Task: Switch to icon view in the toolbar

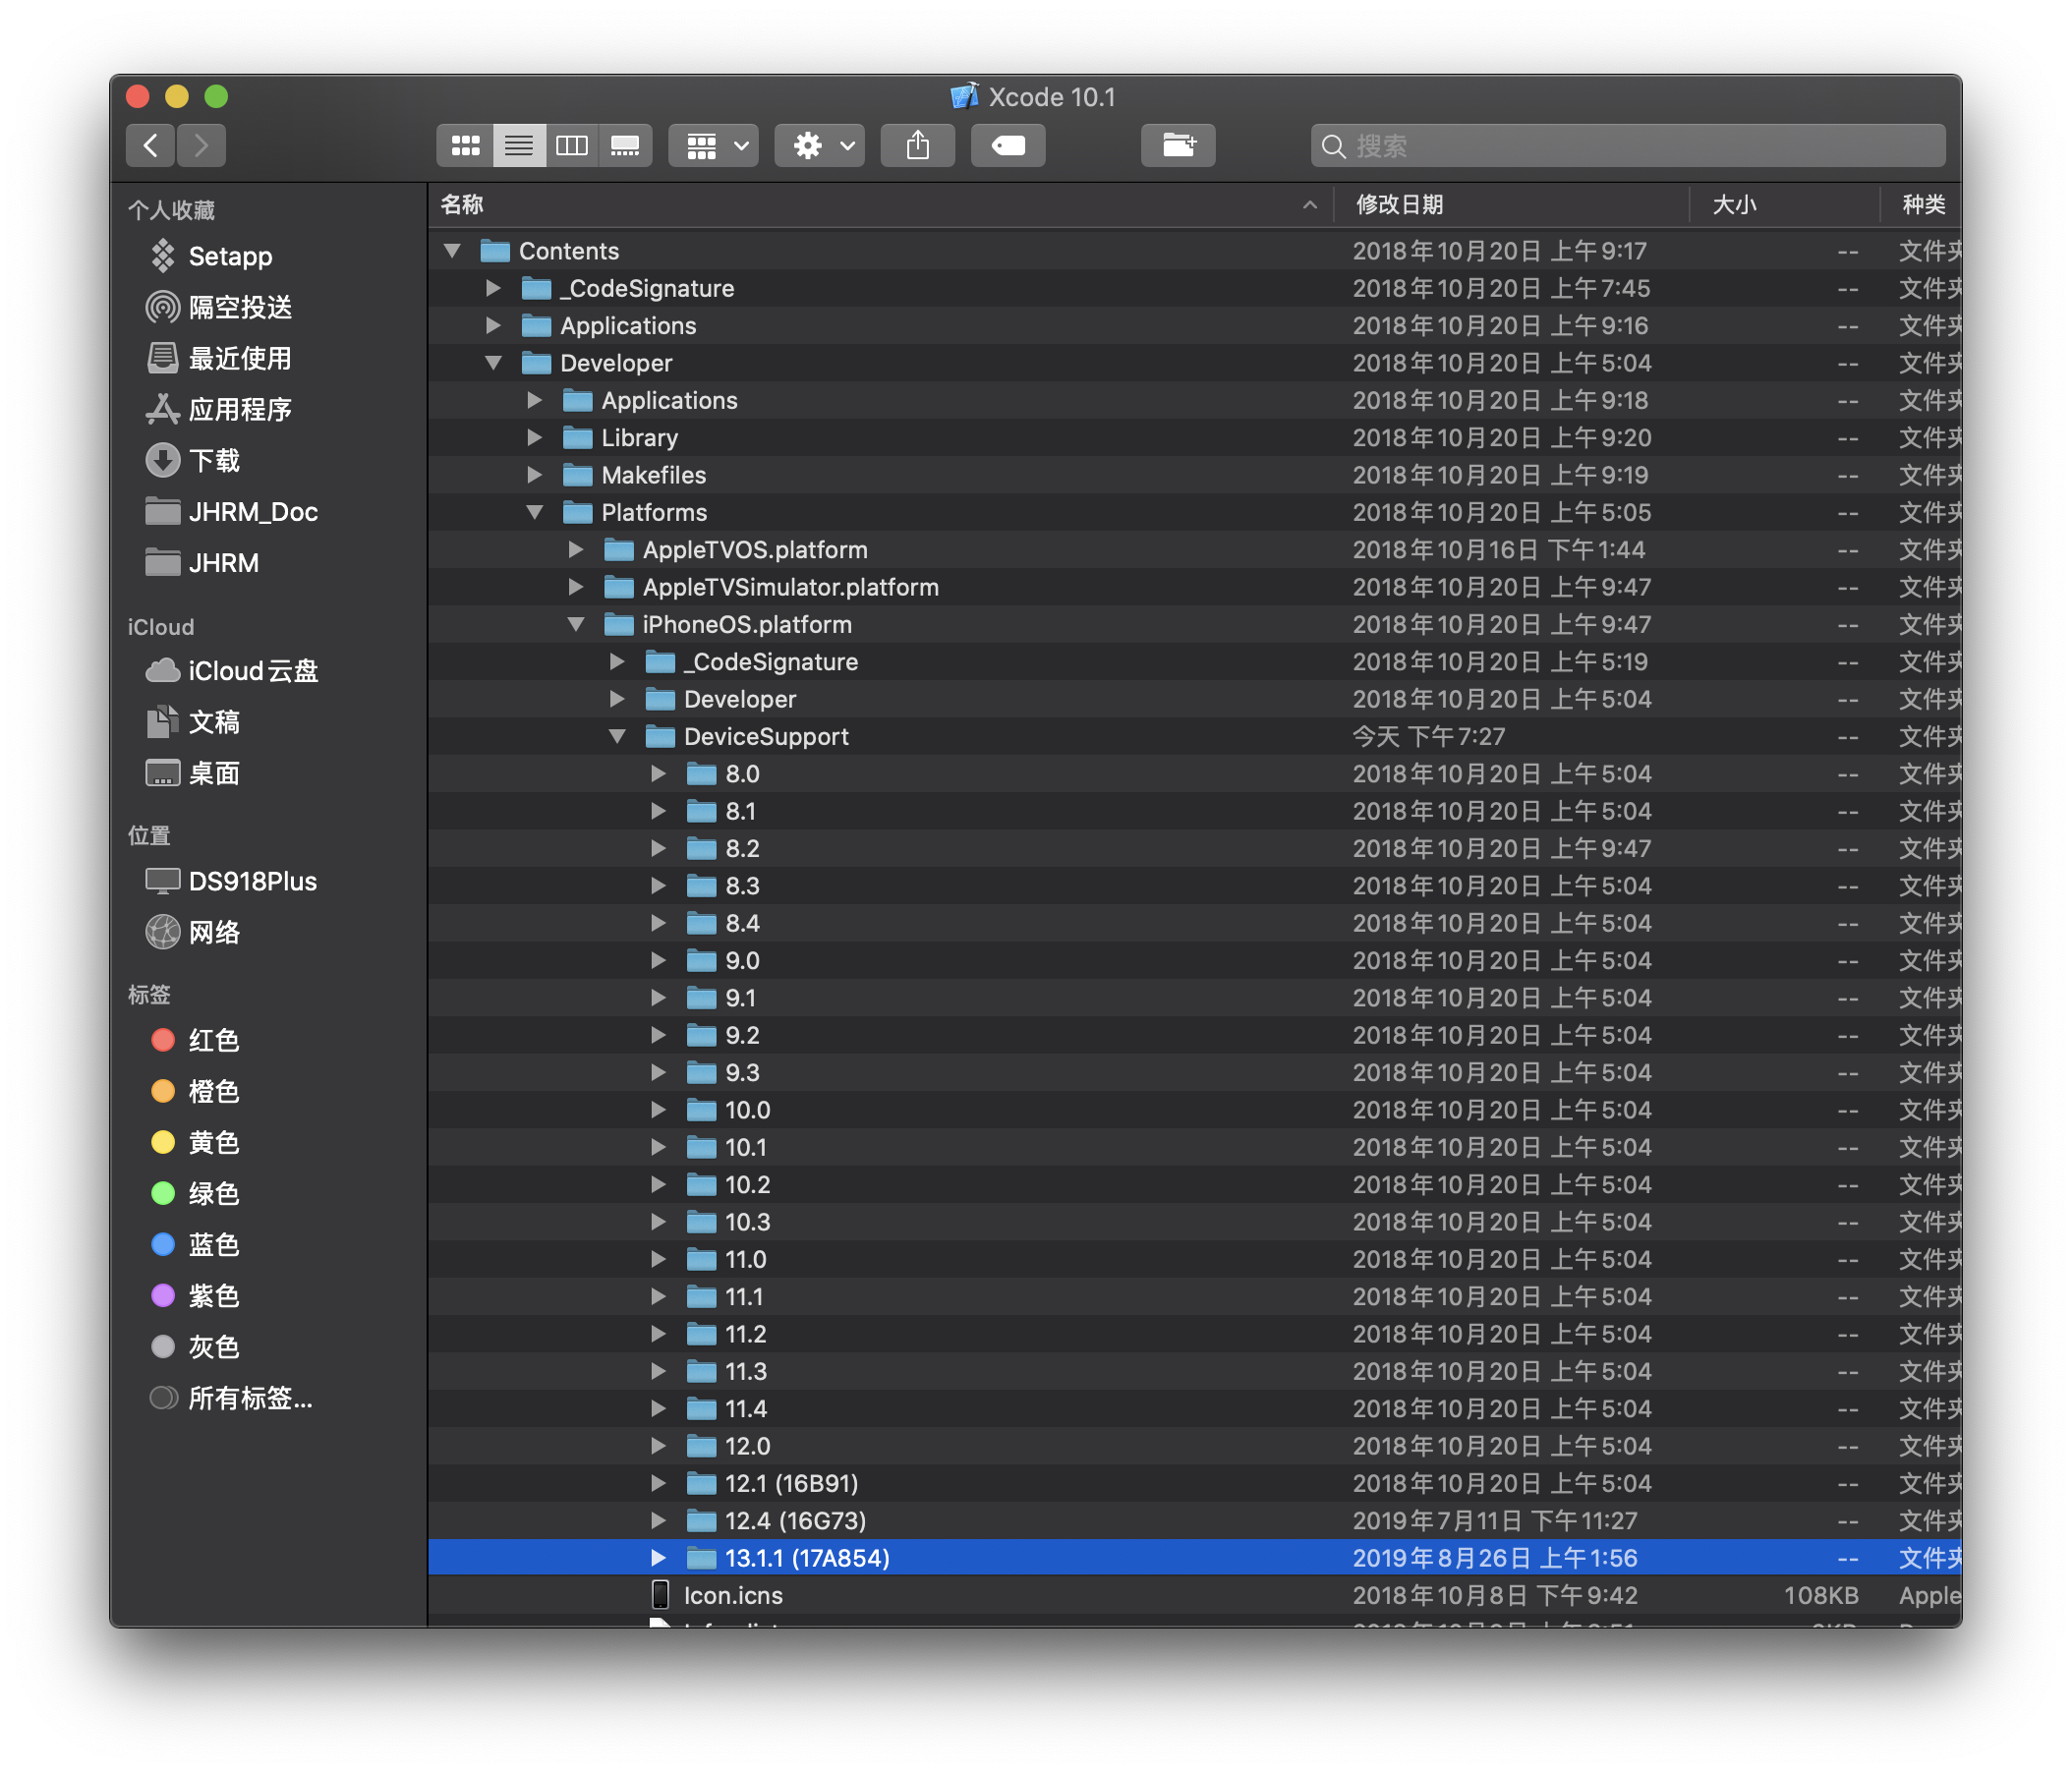Action: (464, 145)
